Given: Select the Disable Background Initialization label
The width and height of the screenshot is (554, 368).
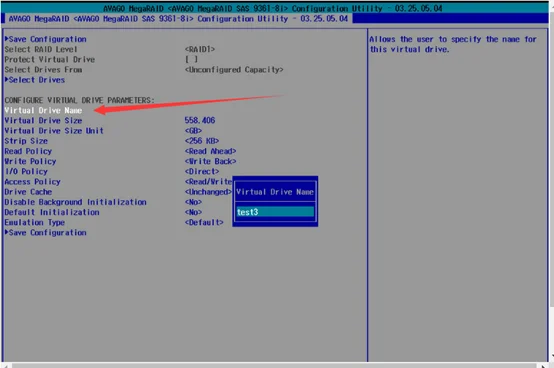Looking at the screenshot, I should [x=75, y=202].
